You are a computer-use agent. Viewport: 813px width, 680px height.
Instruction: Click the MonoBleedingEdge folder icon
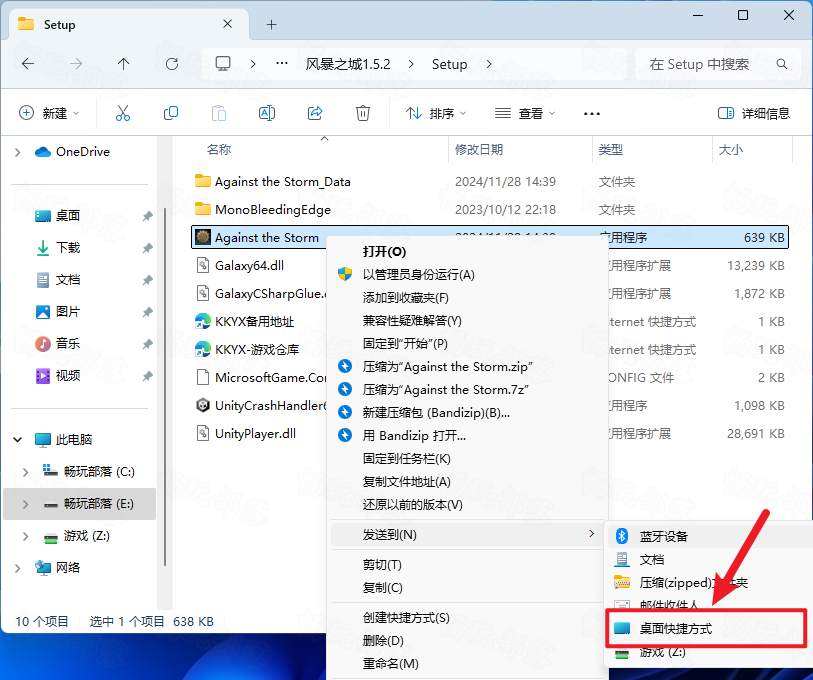pos(203,209)
